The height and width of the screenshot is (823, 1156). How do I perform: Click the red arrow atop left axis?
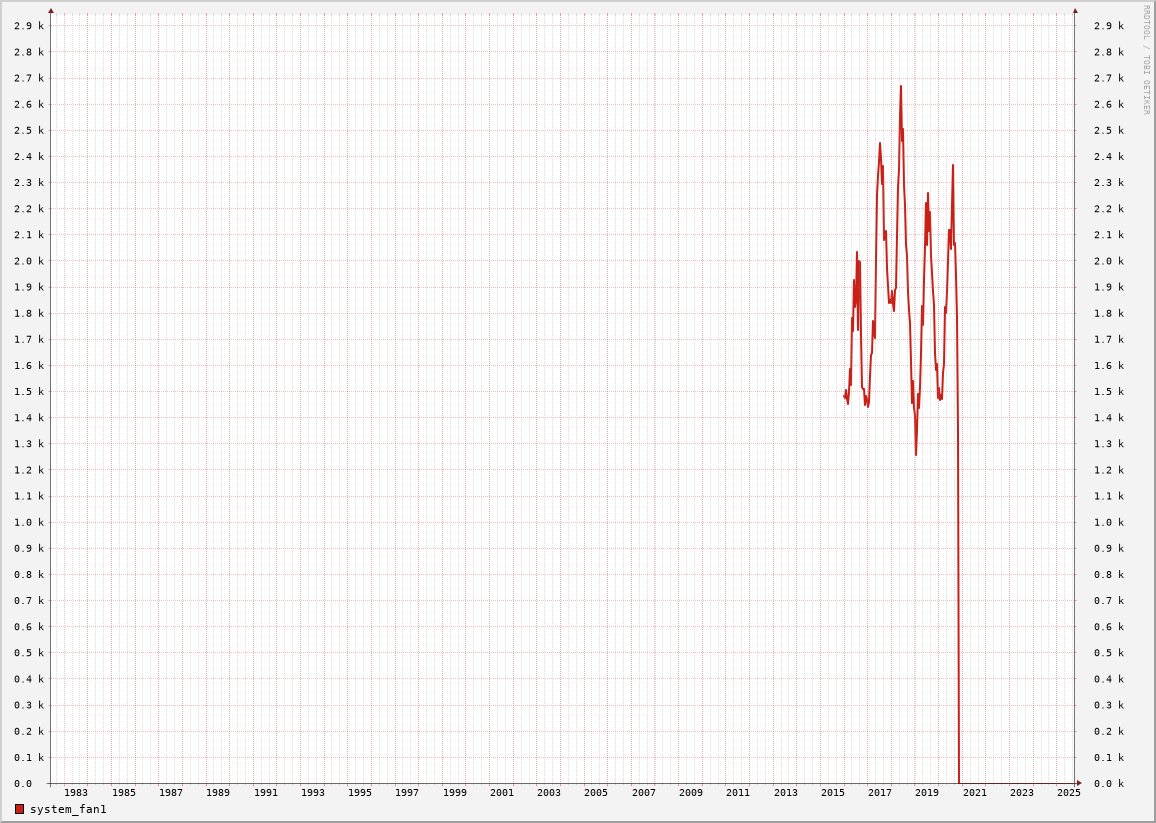[51, 11]
